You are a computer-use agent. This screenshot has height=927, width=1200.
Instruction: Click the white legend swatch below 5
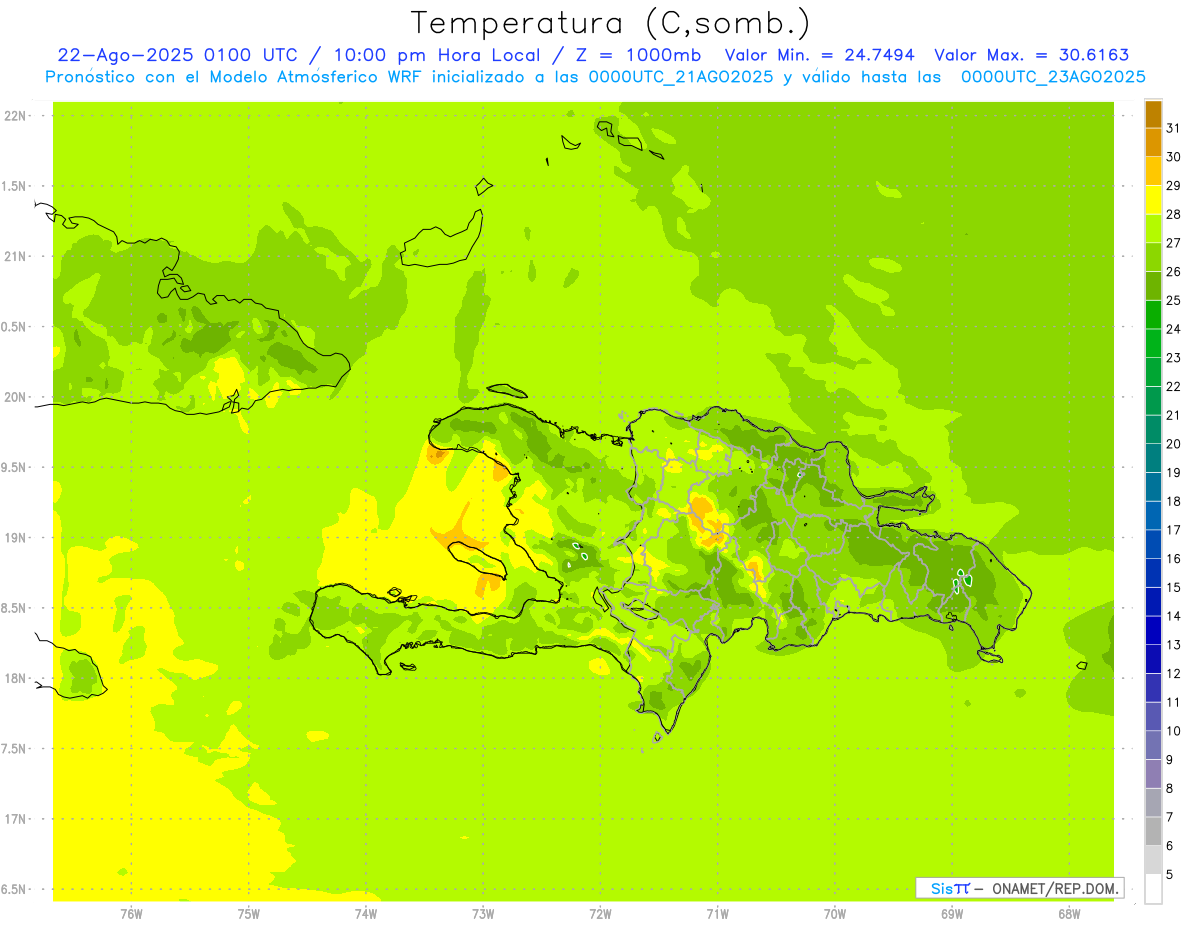click(x=1153, y=888)
